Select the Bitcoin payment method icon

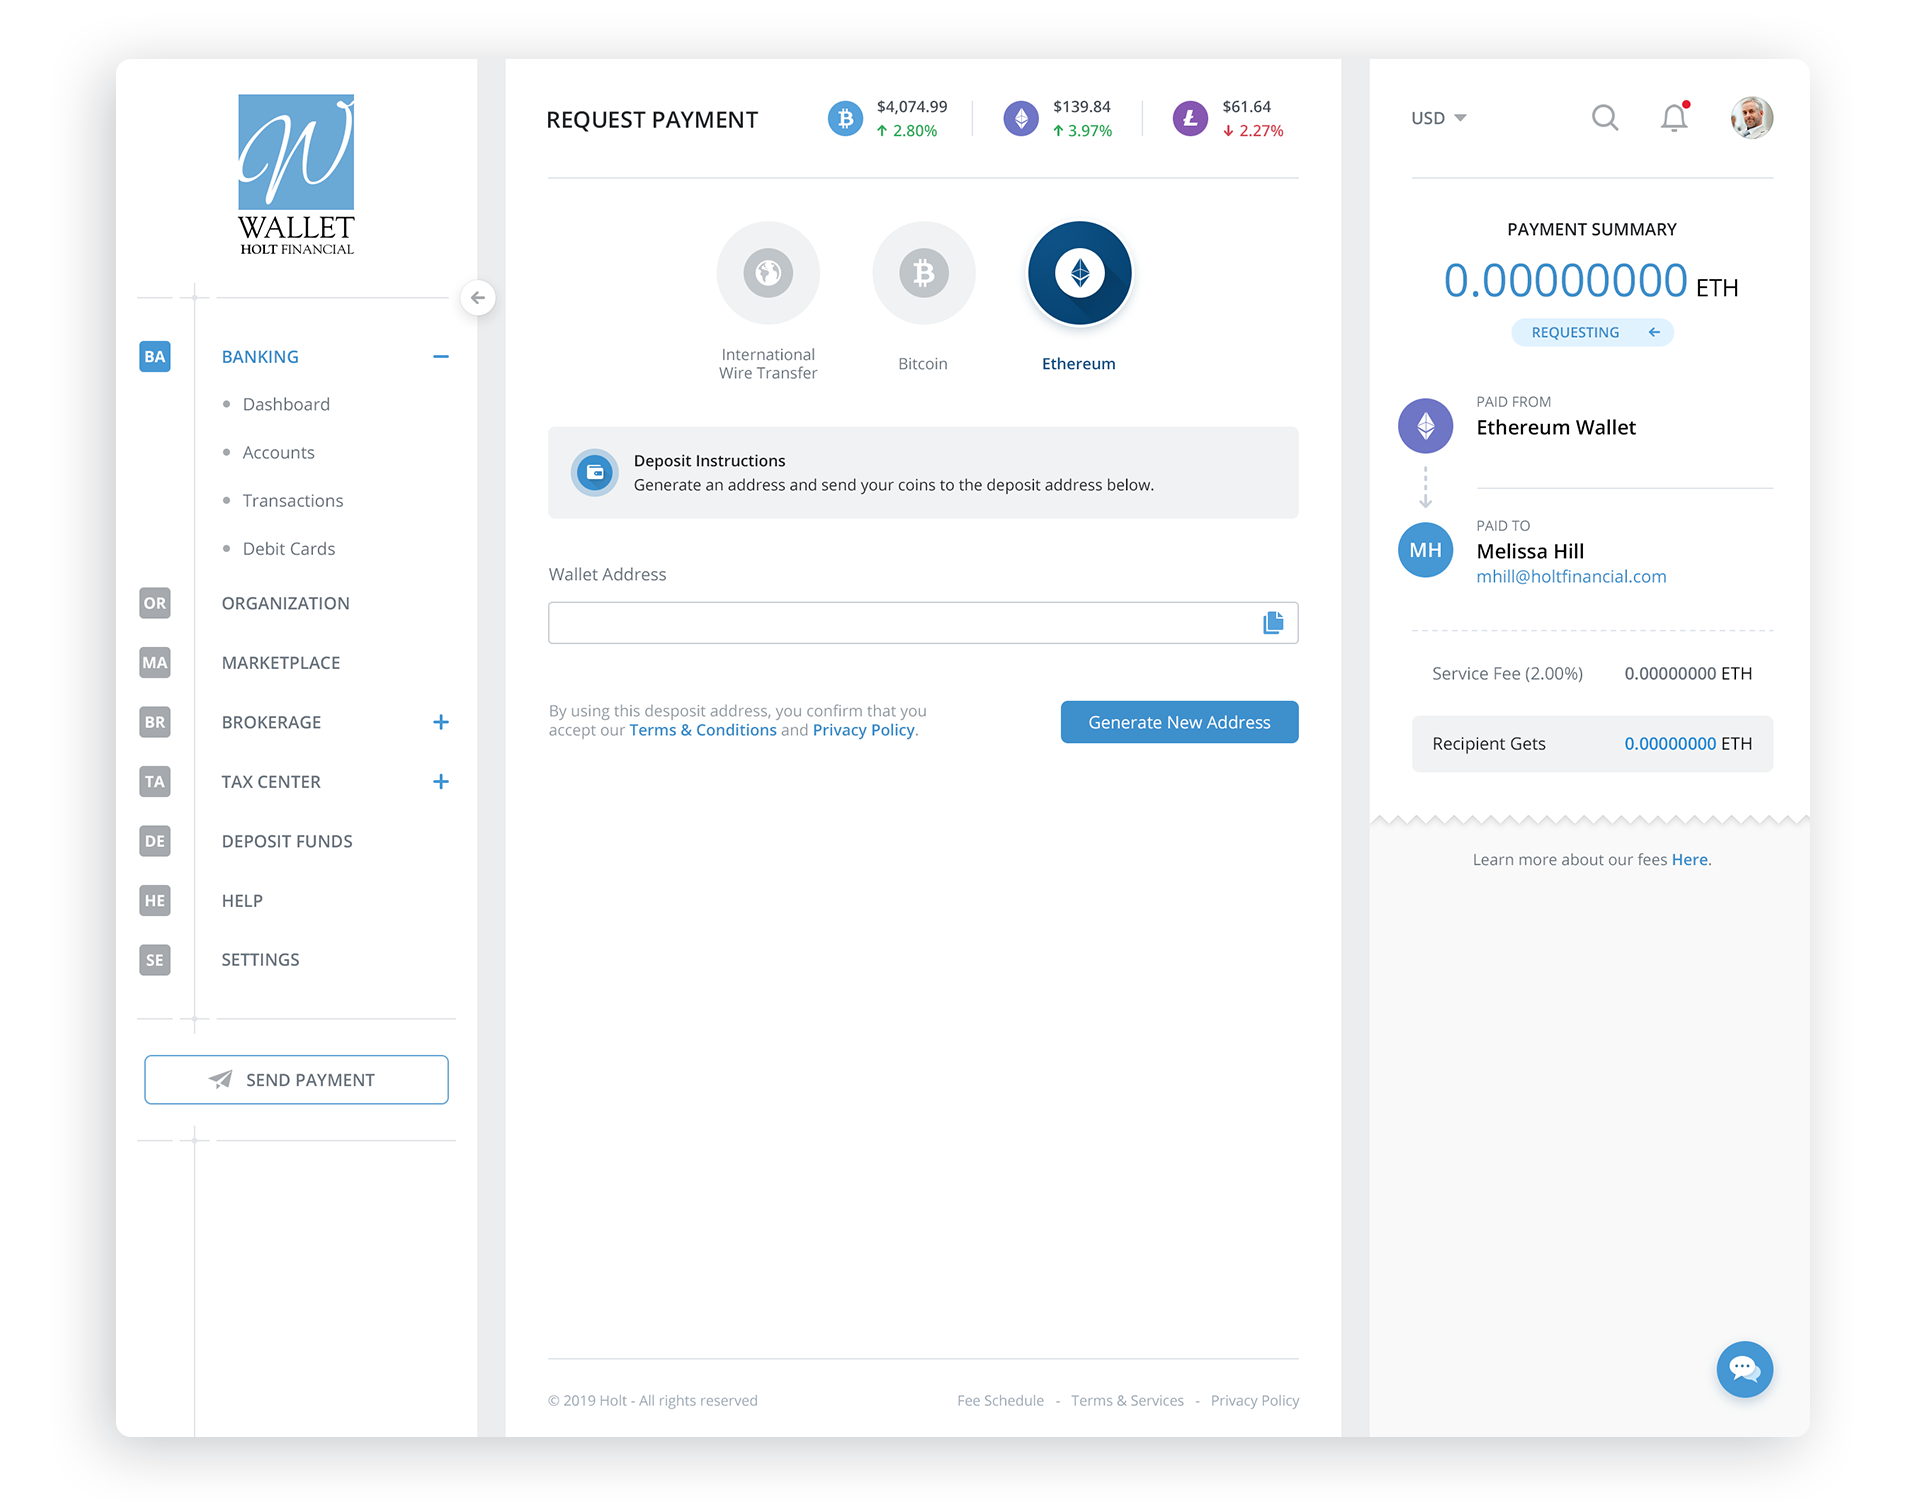point(923,273)
